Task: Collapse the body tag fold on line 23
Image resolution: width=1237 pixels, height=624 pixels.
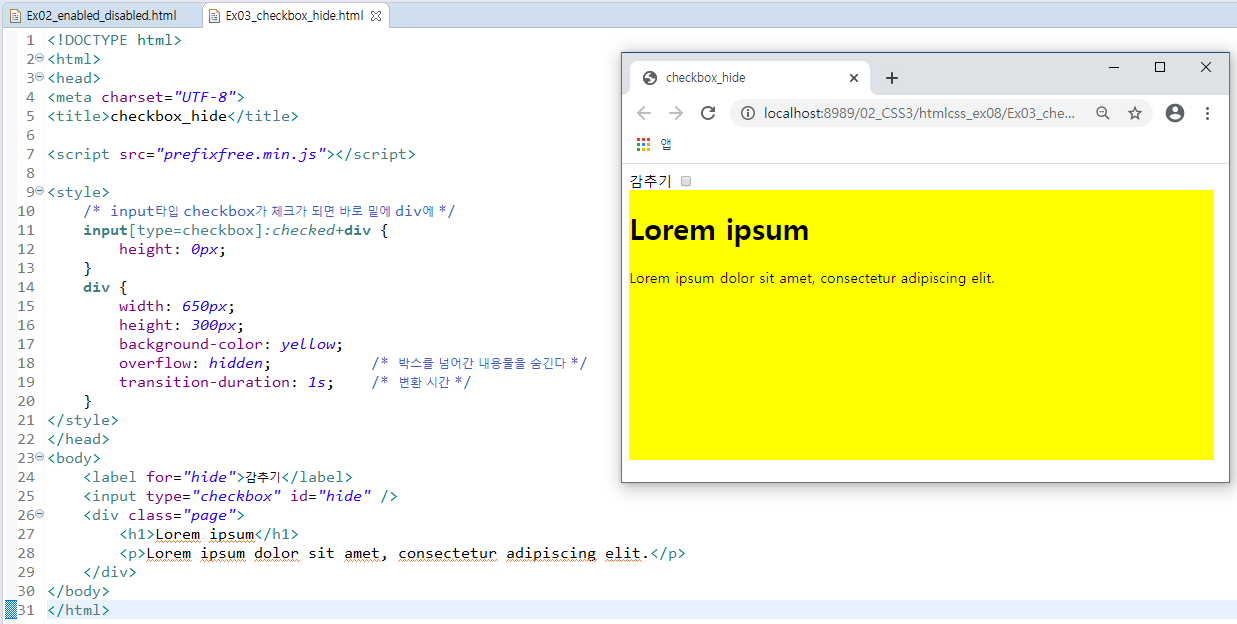Action: (x=39, y=458)
